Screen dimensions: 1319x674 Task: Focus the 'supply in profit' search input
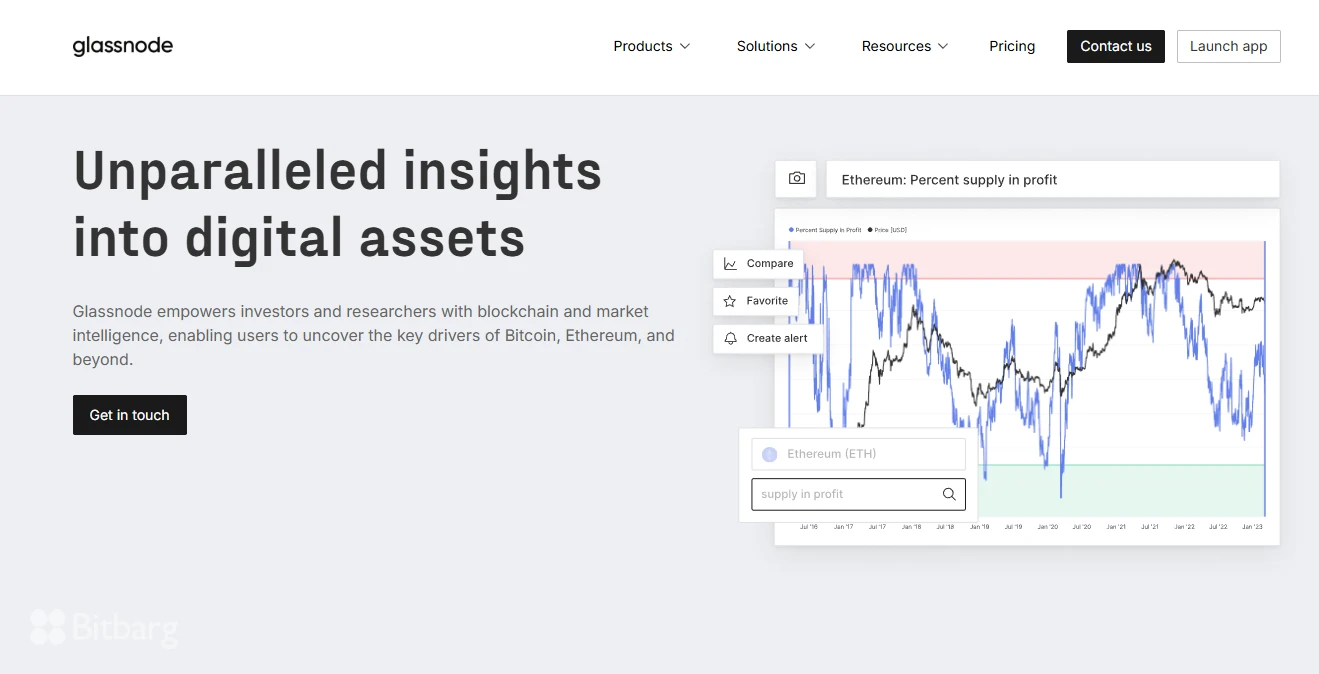845,494
